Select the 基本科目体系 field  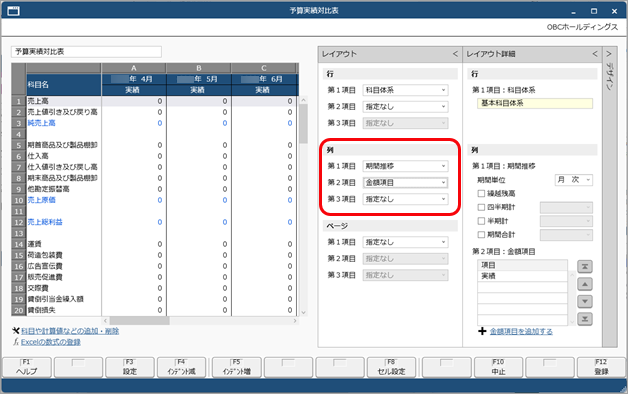click(x=535, y=103)
